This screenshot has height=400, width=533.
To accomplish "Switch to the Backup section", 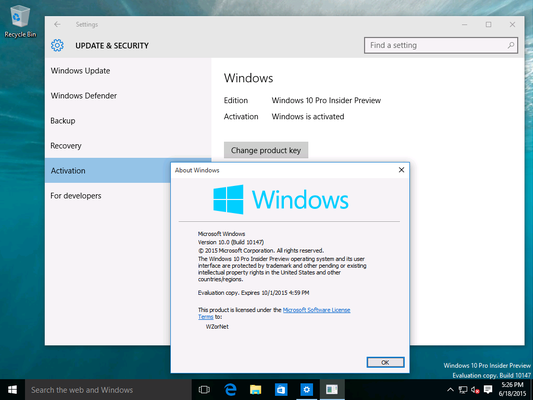I will click(x=128, y=121).
